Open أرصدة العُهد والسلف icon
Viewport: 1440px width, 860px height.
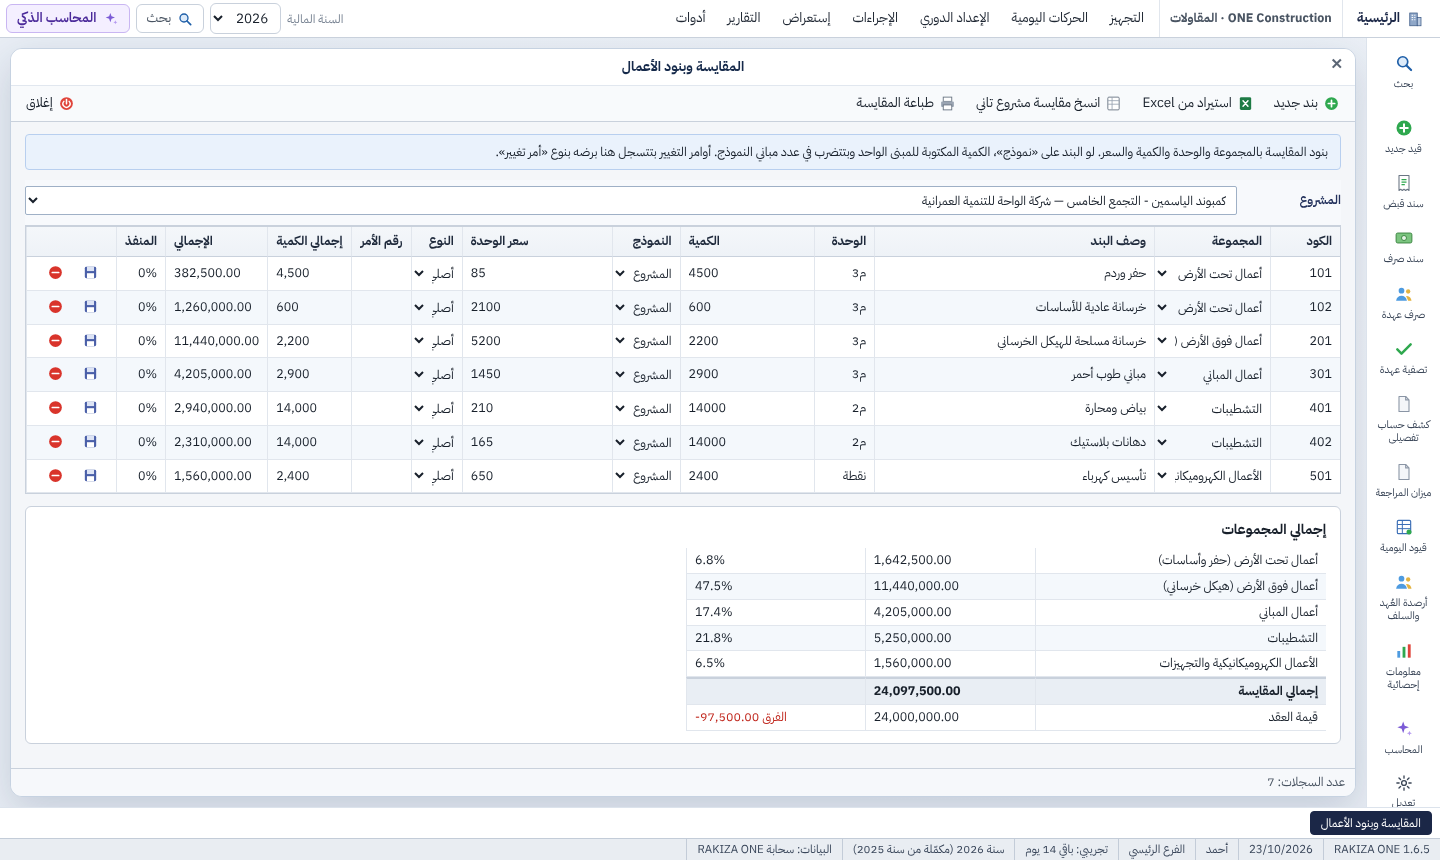point(1404,582)
